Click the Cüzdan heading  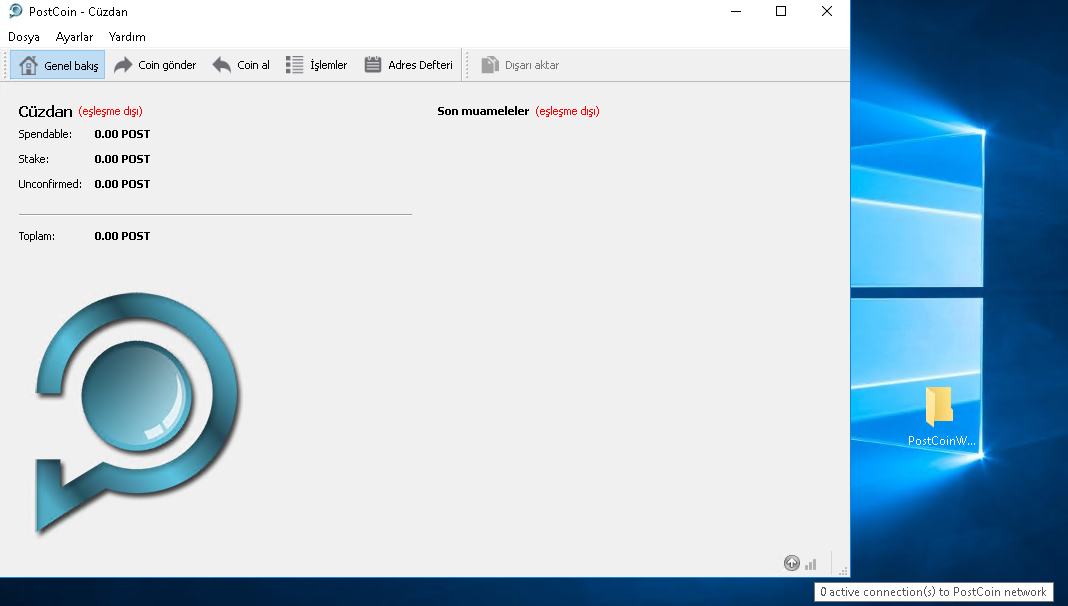click(45, 111)
